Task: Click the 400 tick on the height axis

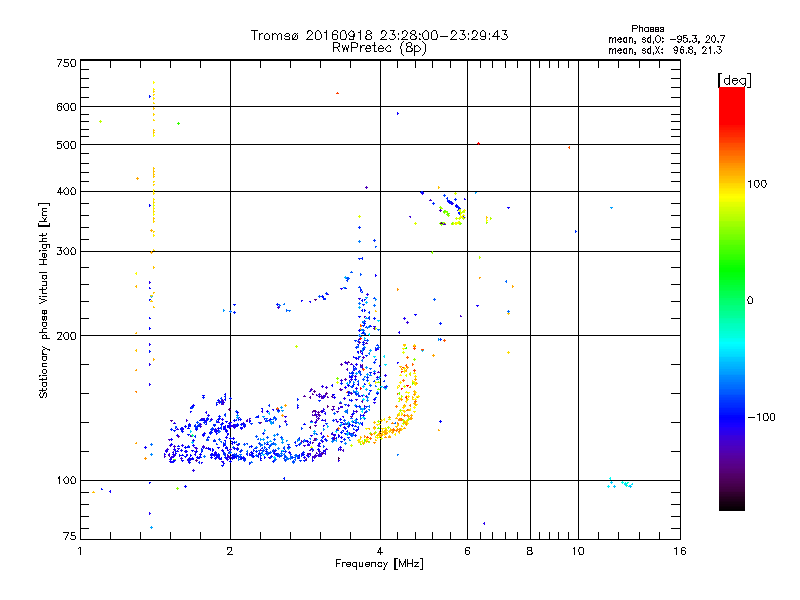Action: click(66, 192)
